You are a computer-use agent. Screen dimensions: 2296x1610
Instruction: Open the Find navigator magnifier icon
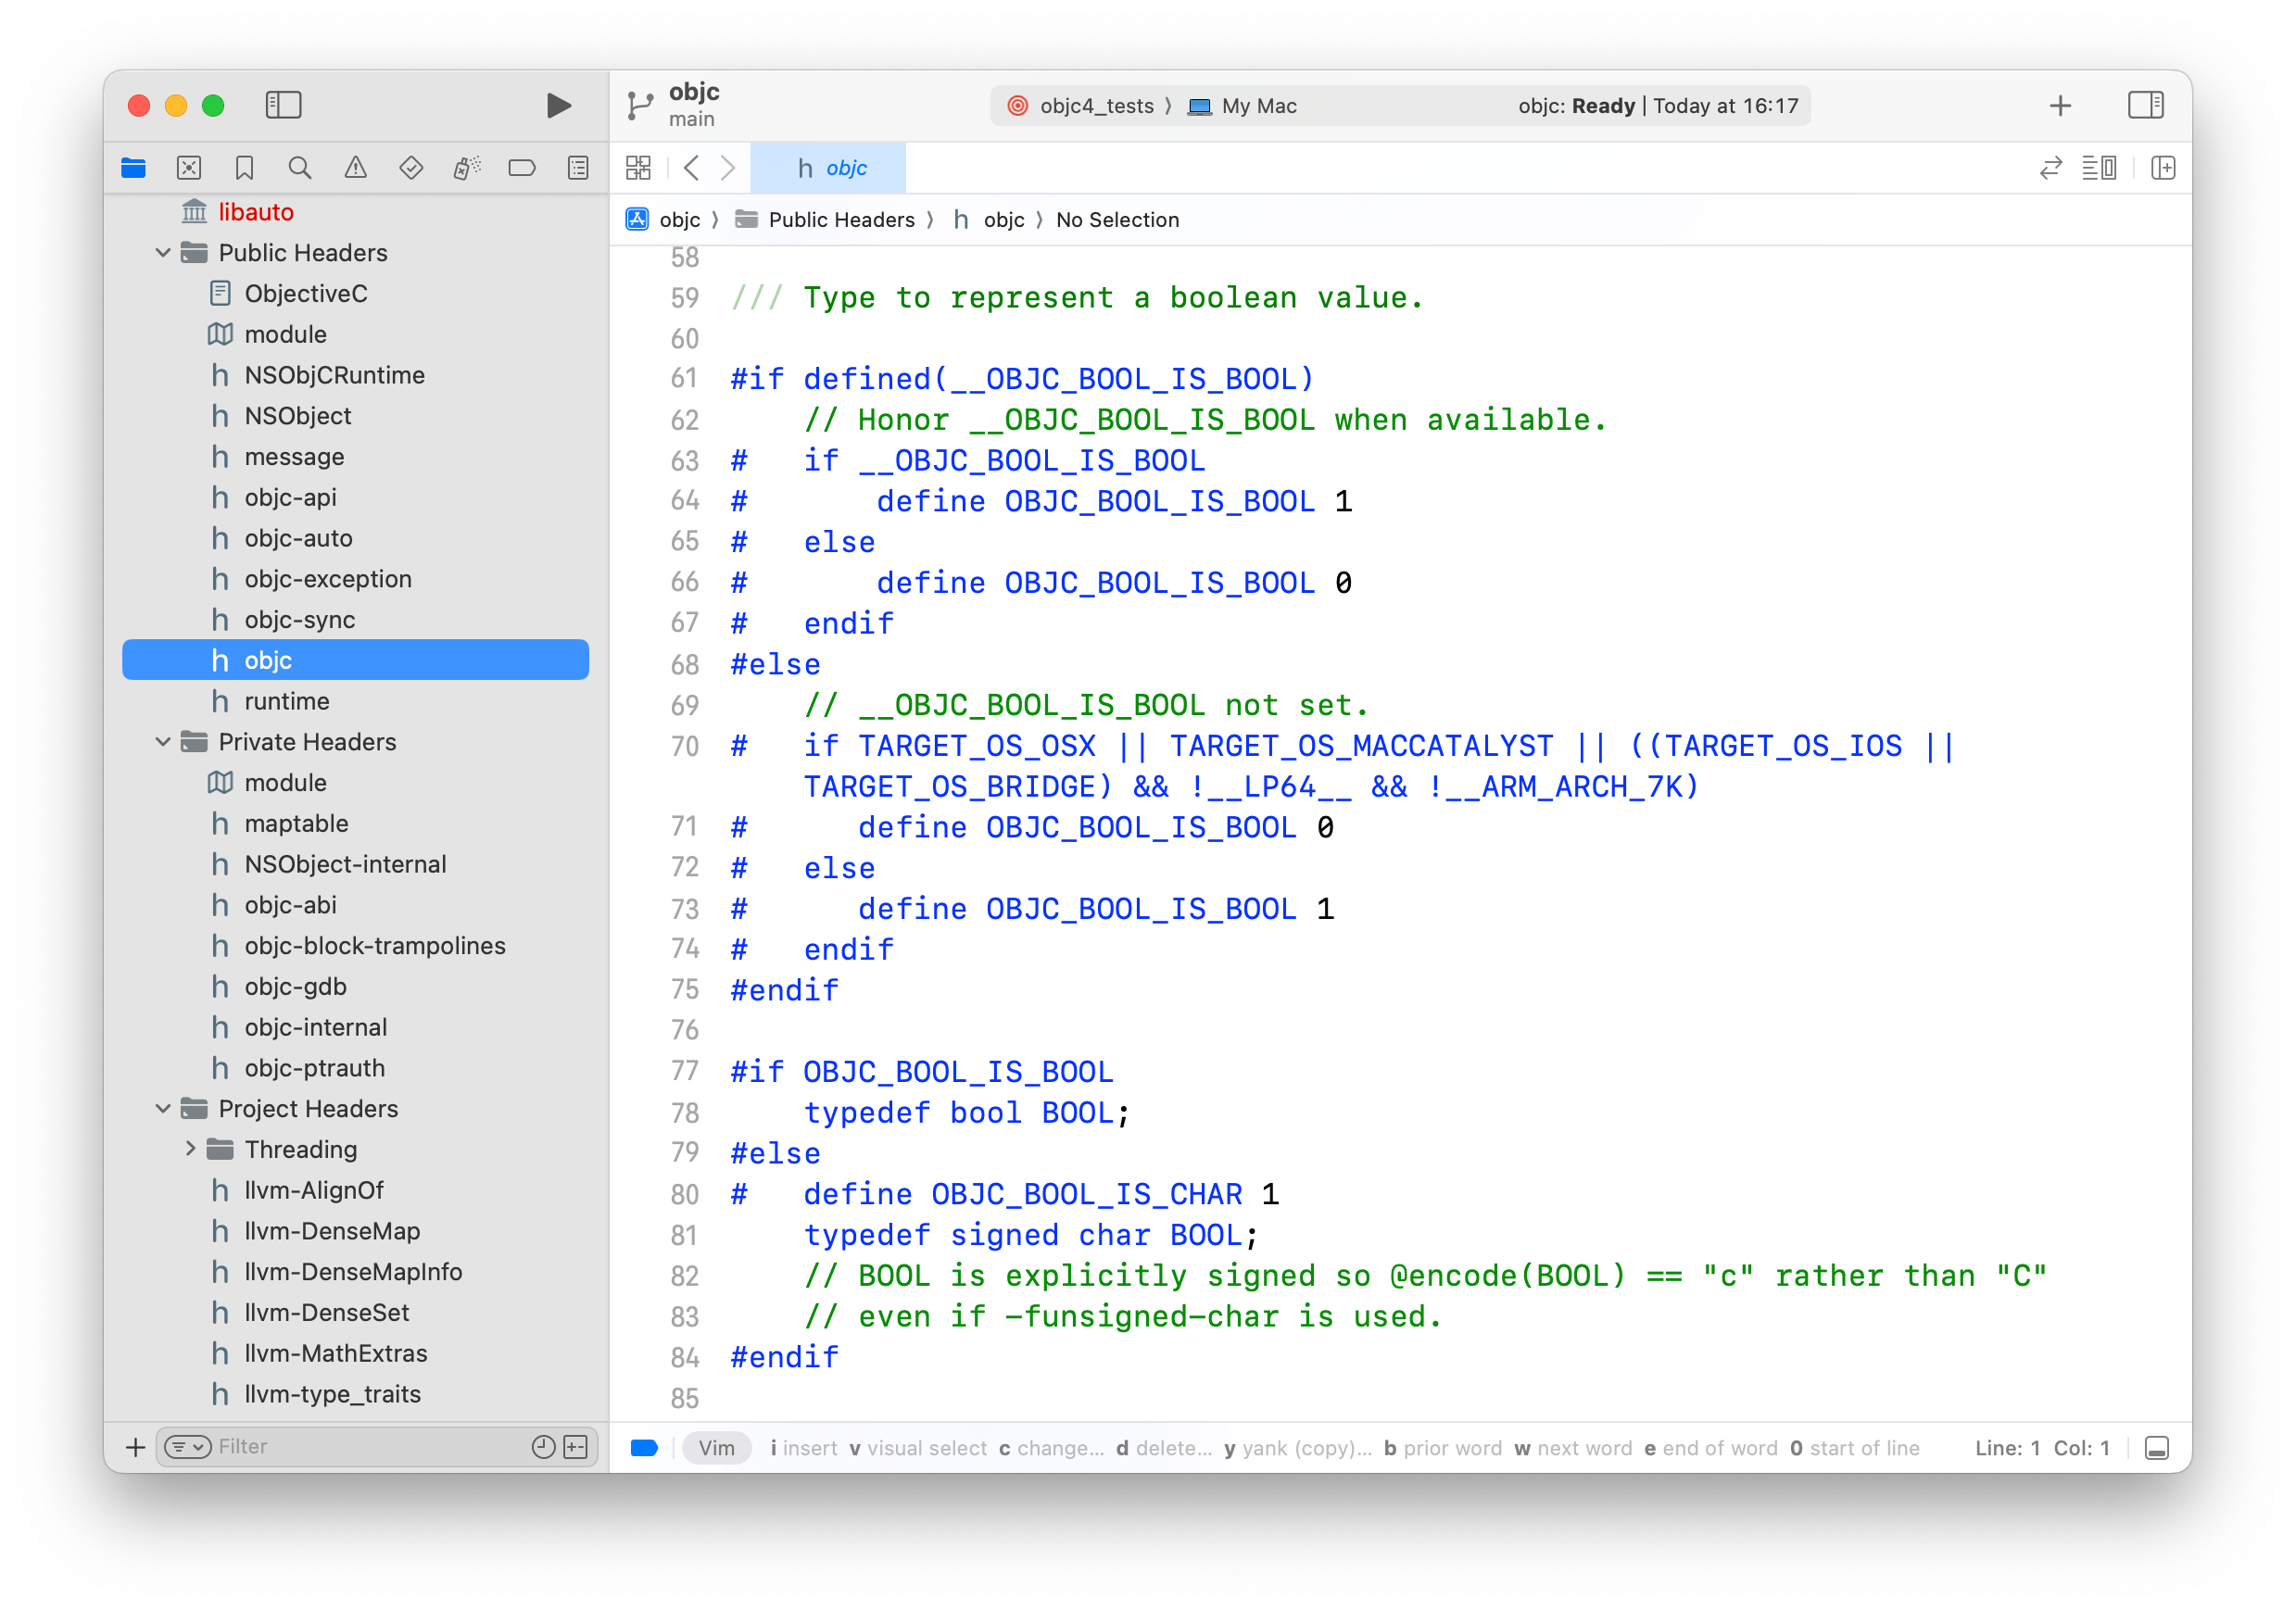[299, 168]
